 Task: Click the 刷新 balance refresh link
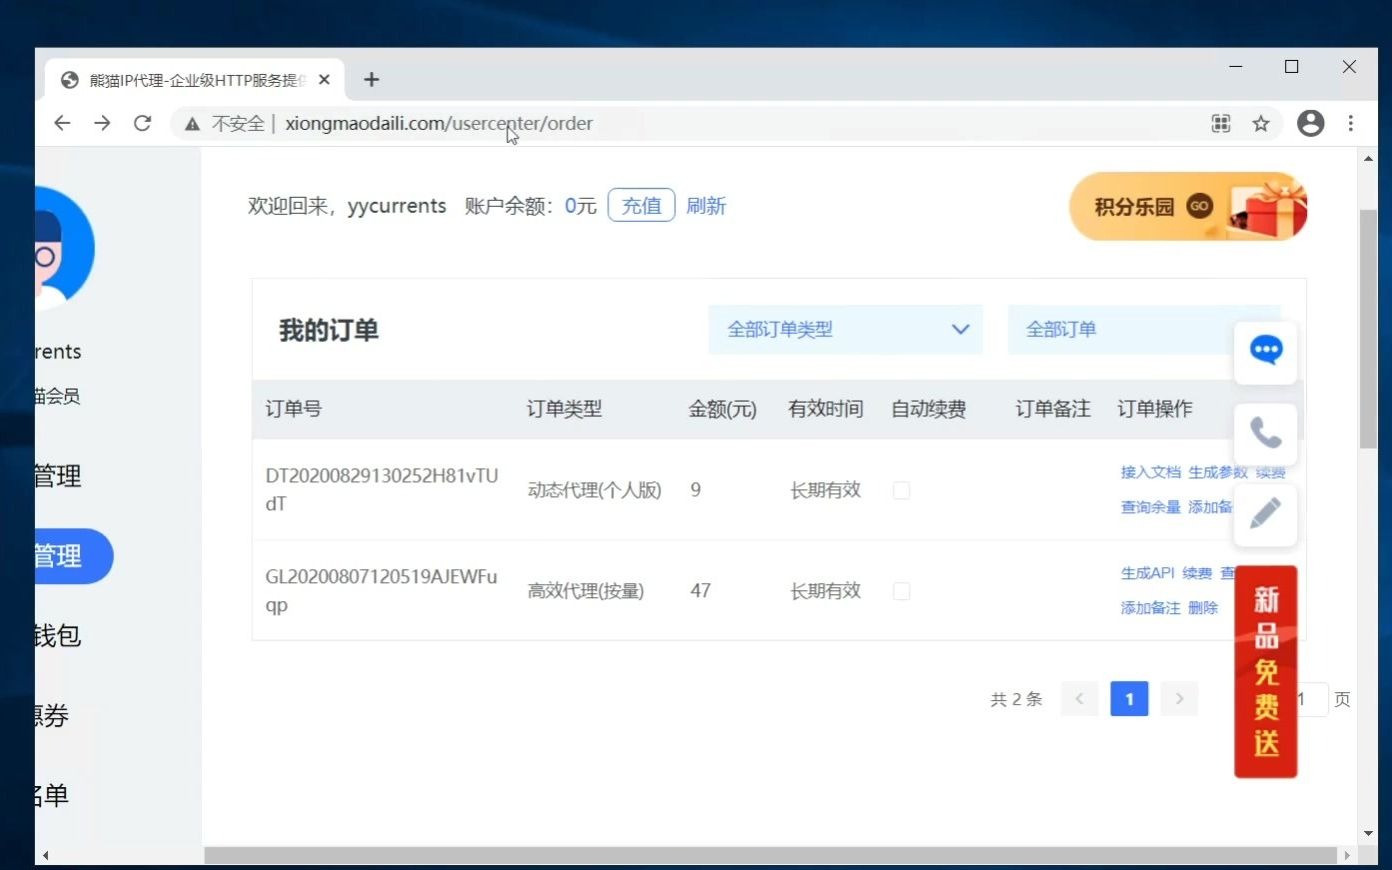point(706,206)
